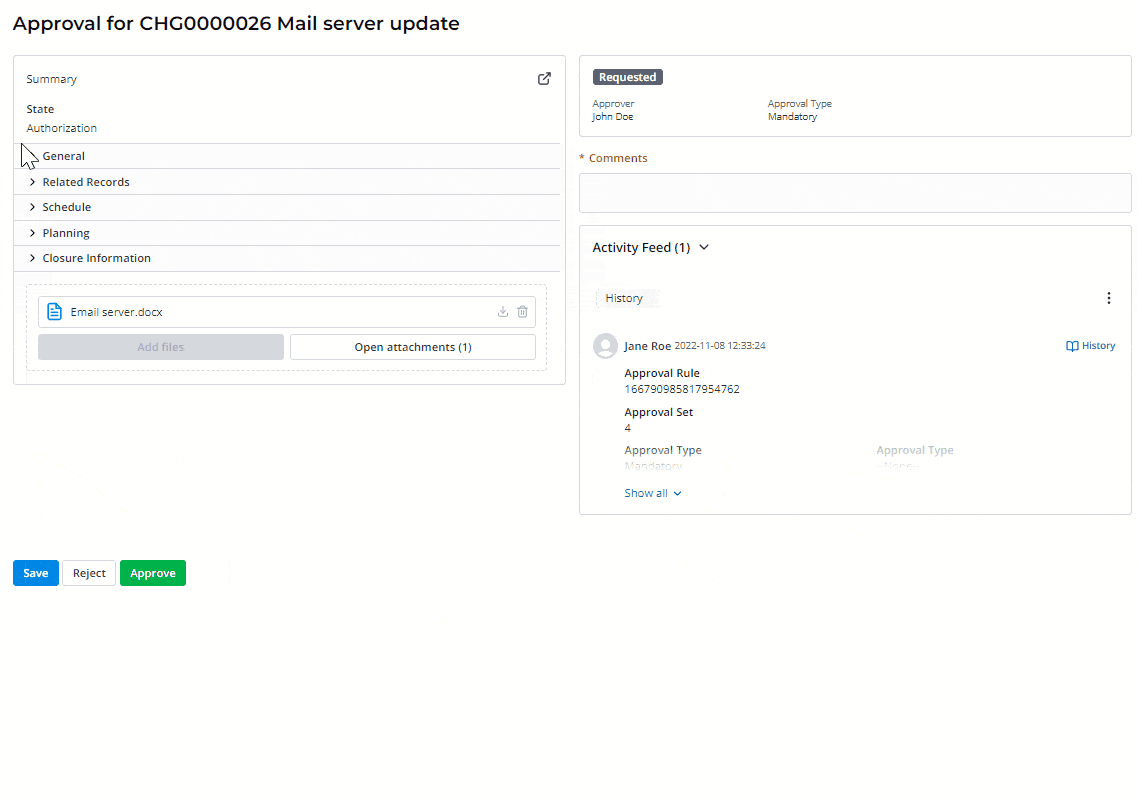Screen dimensions: 1137x799
Task: Select the History filter tab
Action: click(624, 298)
